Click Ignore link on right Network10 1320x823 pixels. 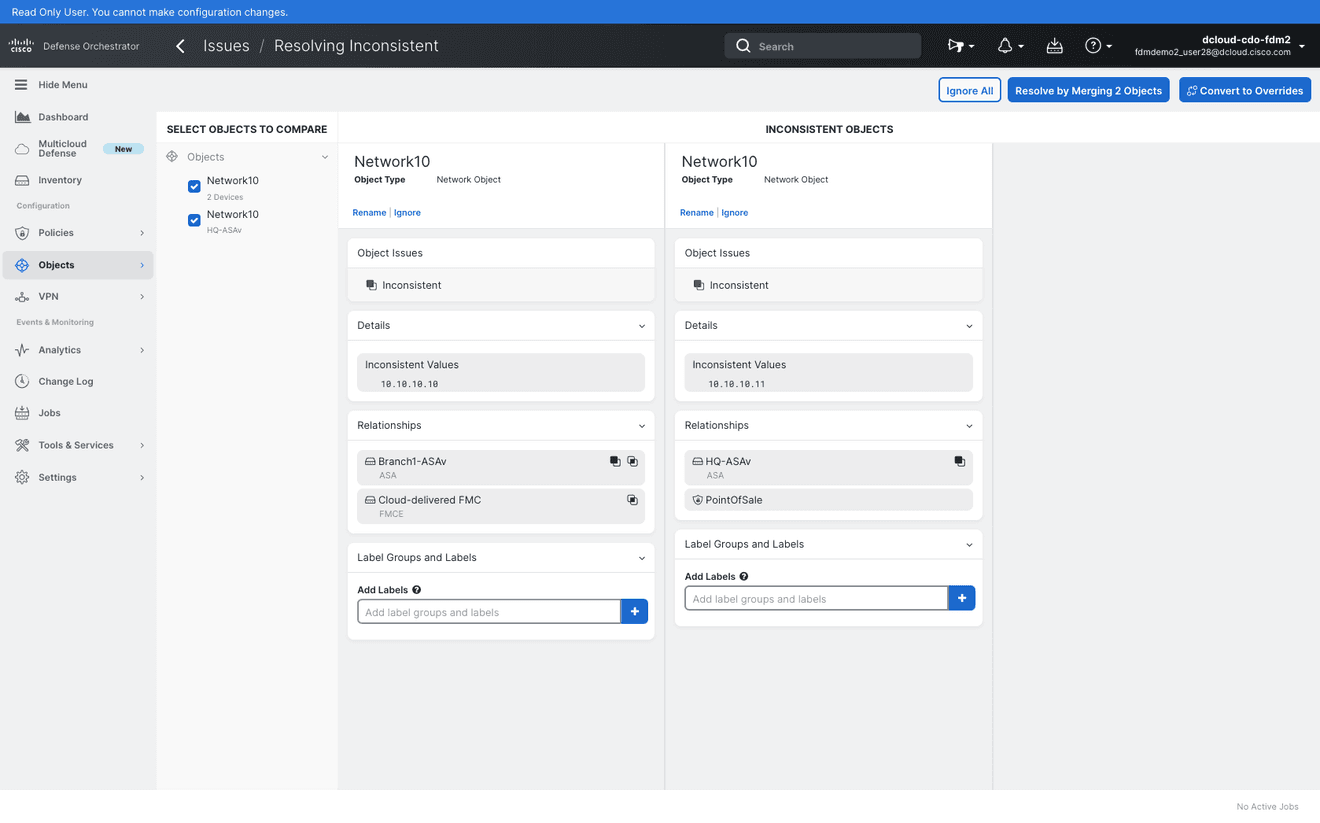pos(735,213)
